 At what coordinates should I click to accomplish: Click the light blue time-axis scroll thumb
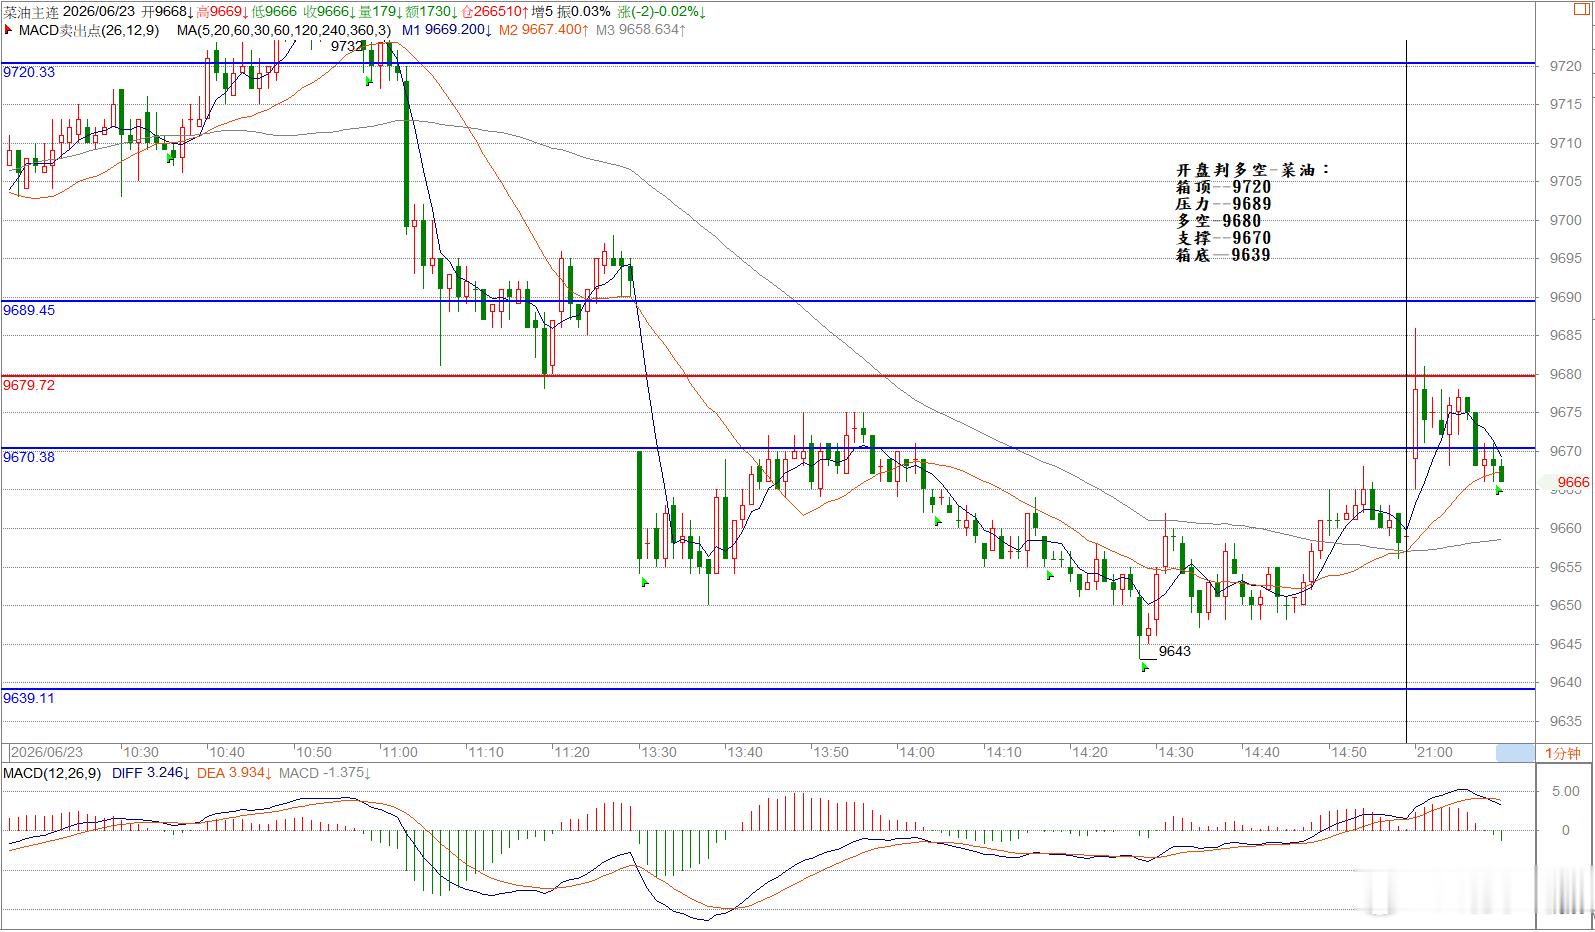point(1514,753)
